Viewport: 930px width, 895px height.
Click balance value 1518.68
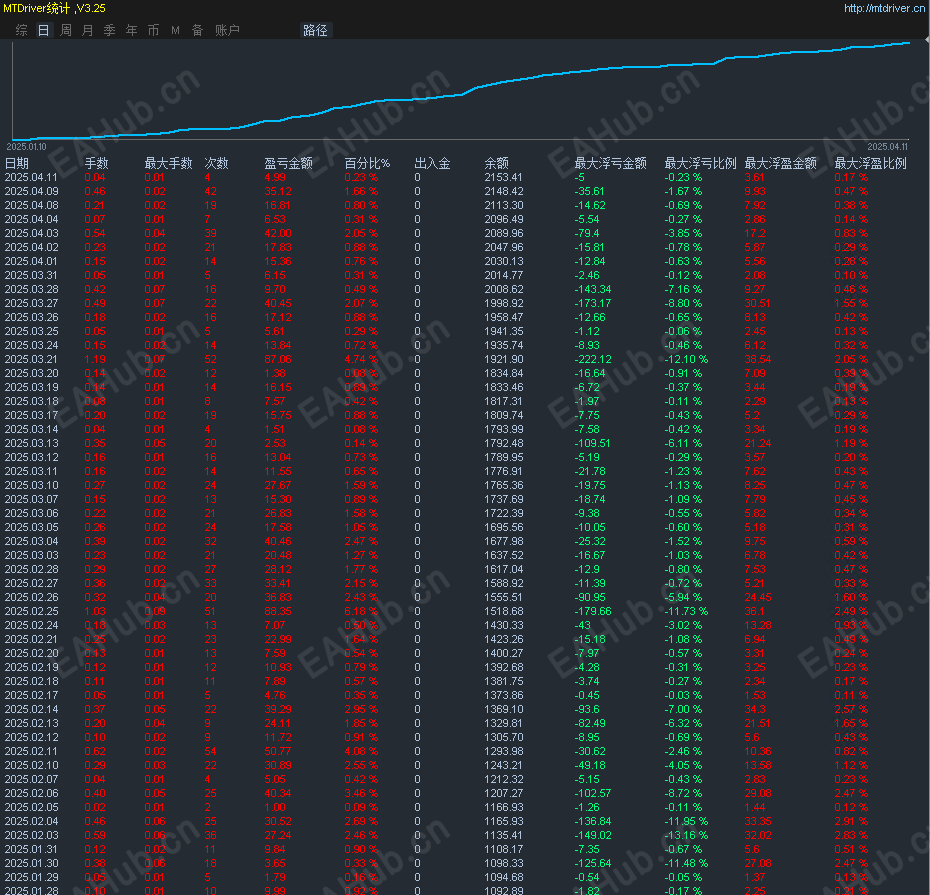[504, 611]
